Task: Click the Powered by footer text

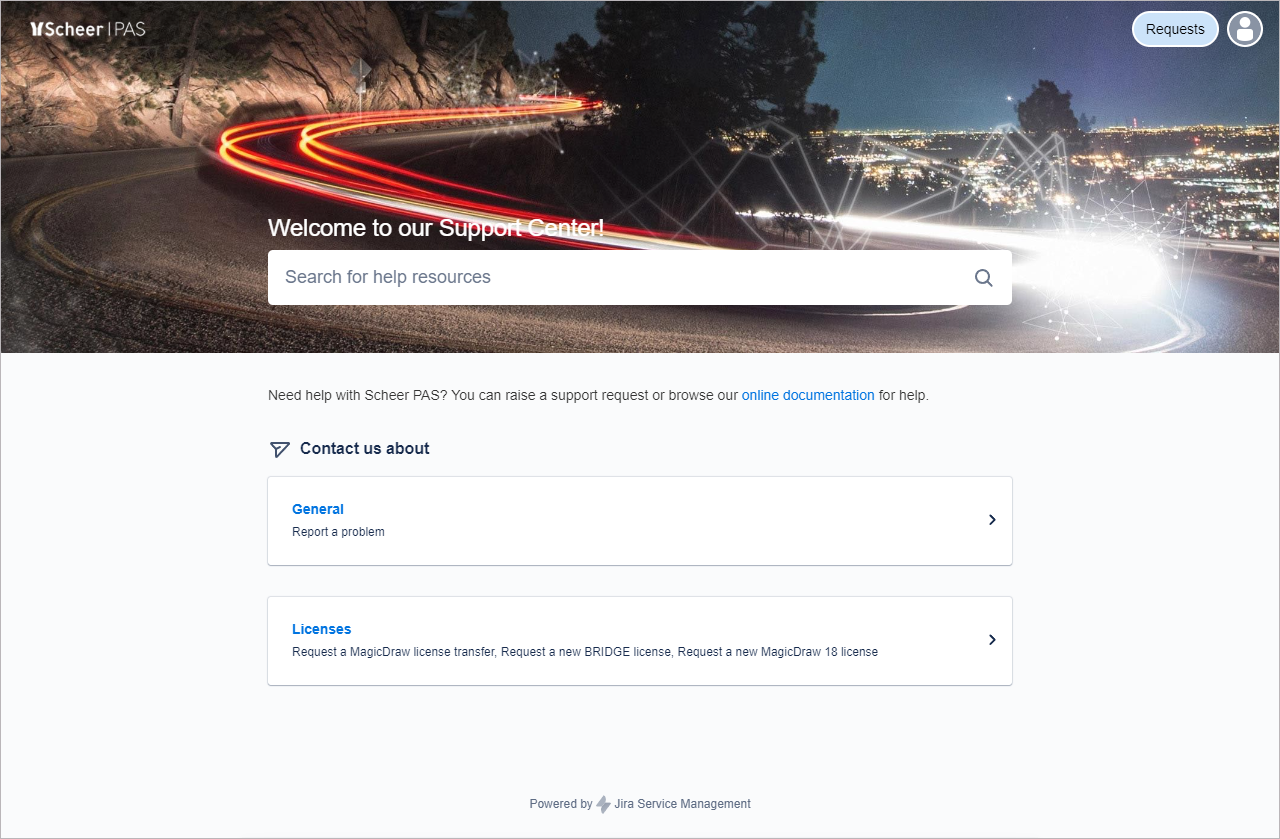Action: tap(561, 804)
